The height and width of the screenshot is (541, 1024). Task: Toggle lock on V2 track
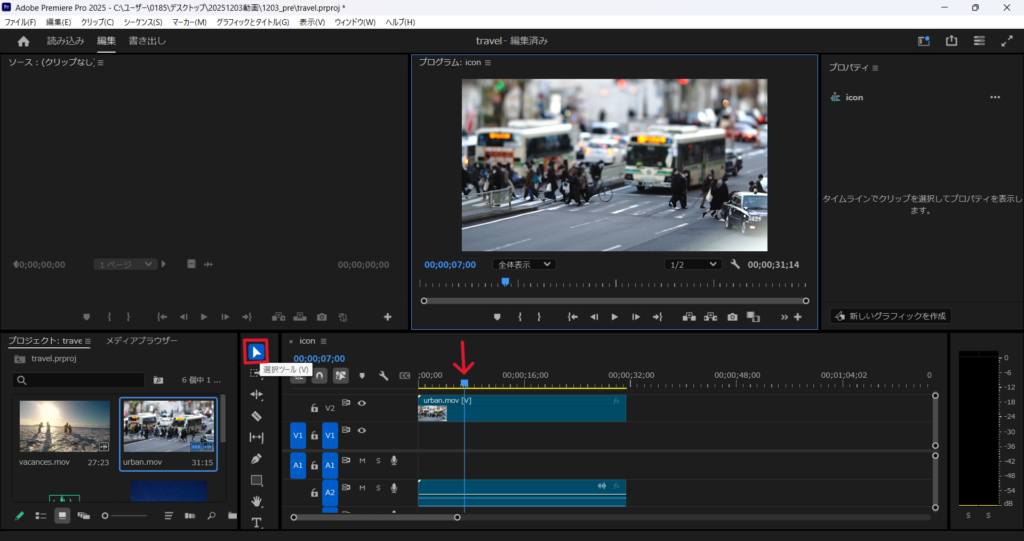314,408
